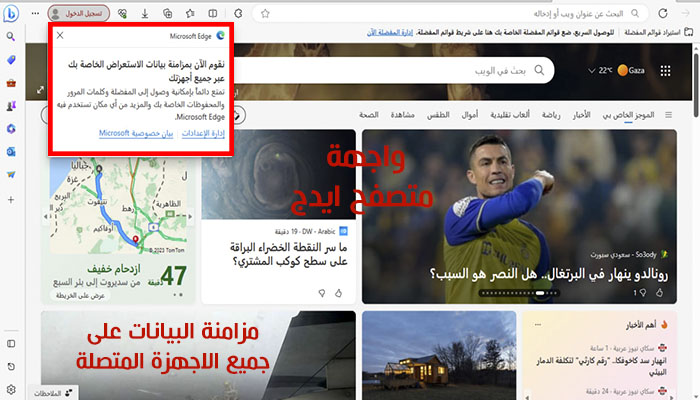
Task: Open the أموال tab
Action: click(x=470, y=115)
